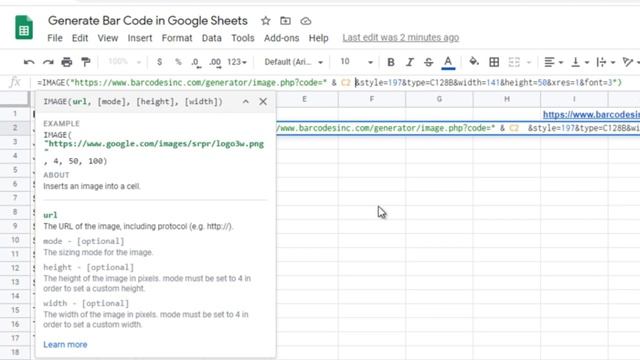Activate the paint format tool
Image resolution: width=640 pixels, height=360 pixels.
click(86, 62)
